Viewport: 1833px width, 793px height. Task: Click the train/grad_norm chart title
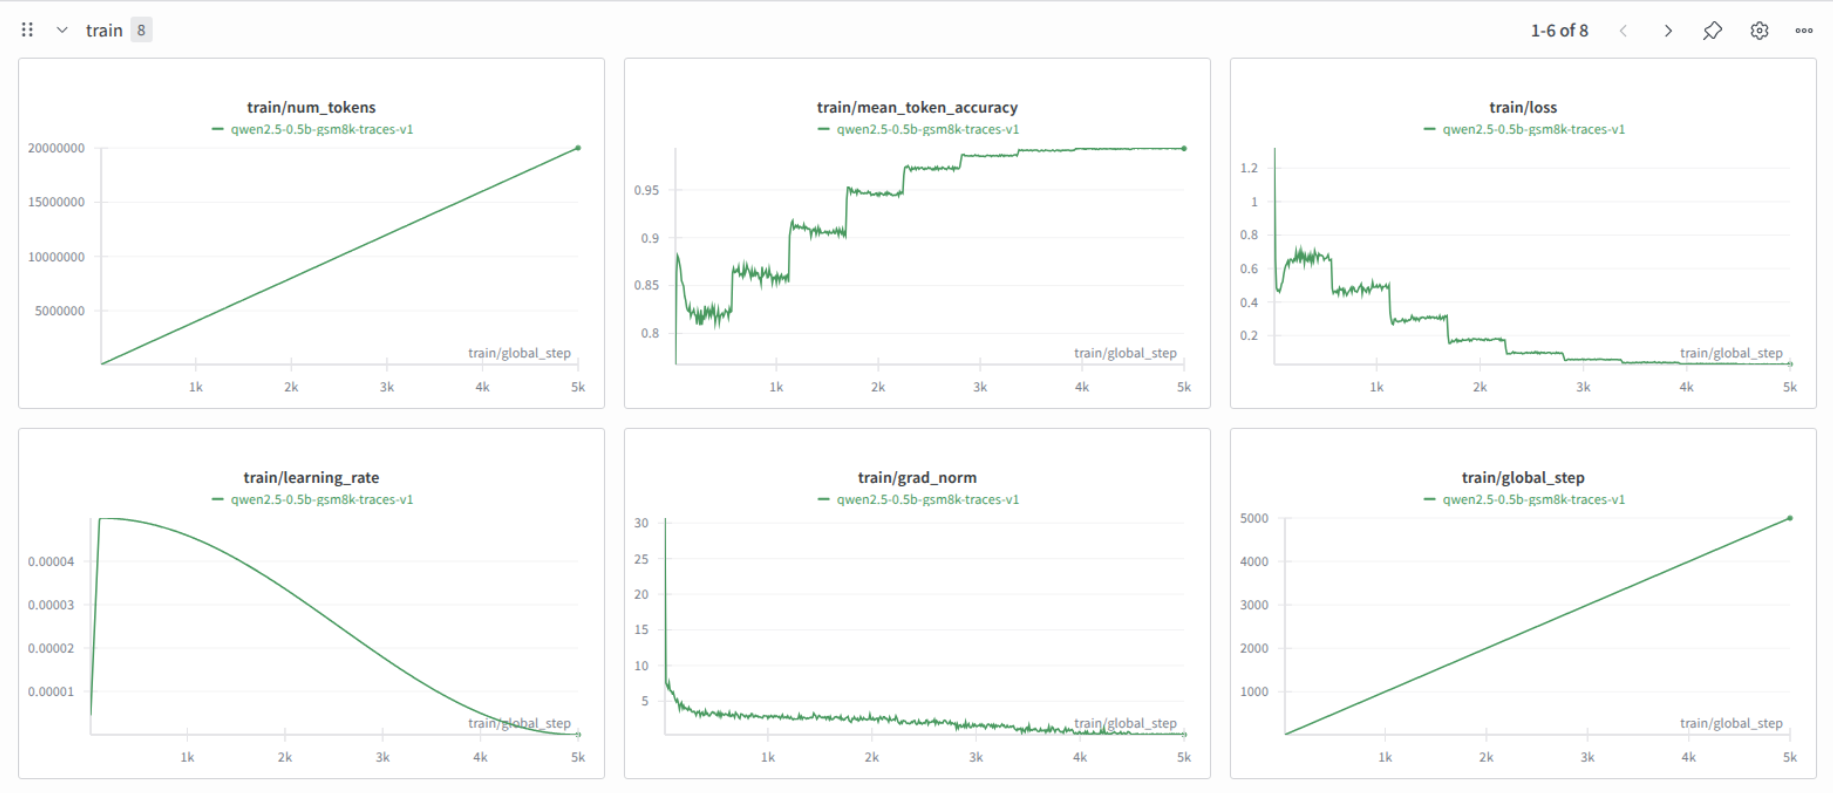point(917,477)
